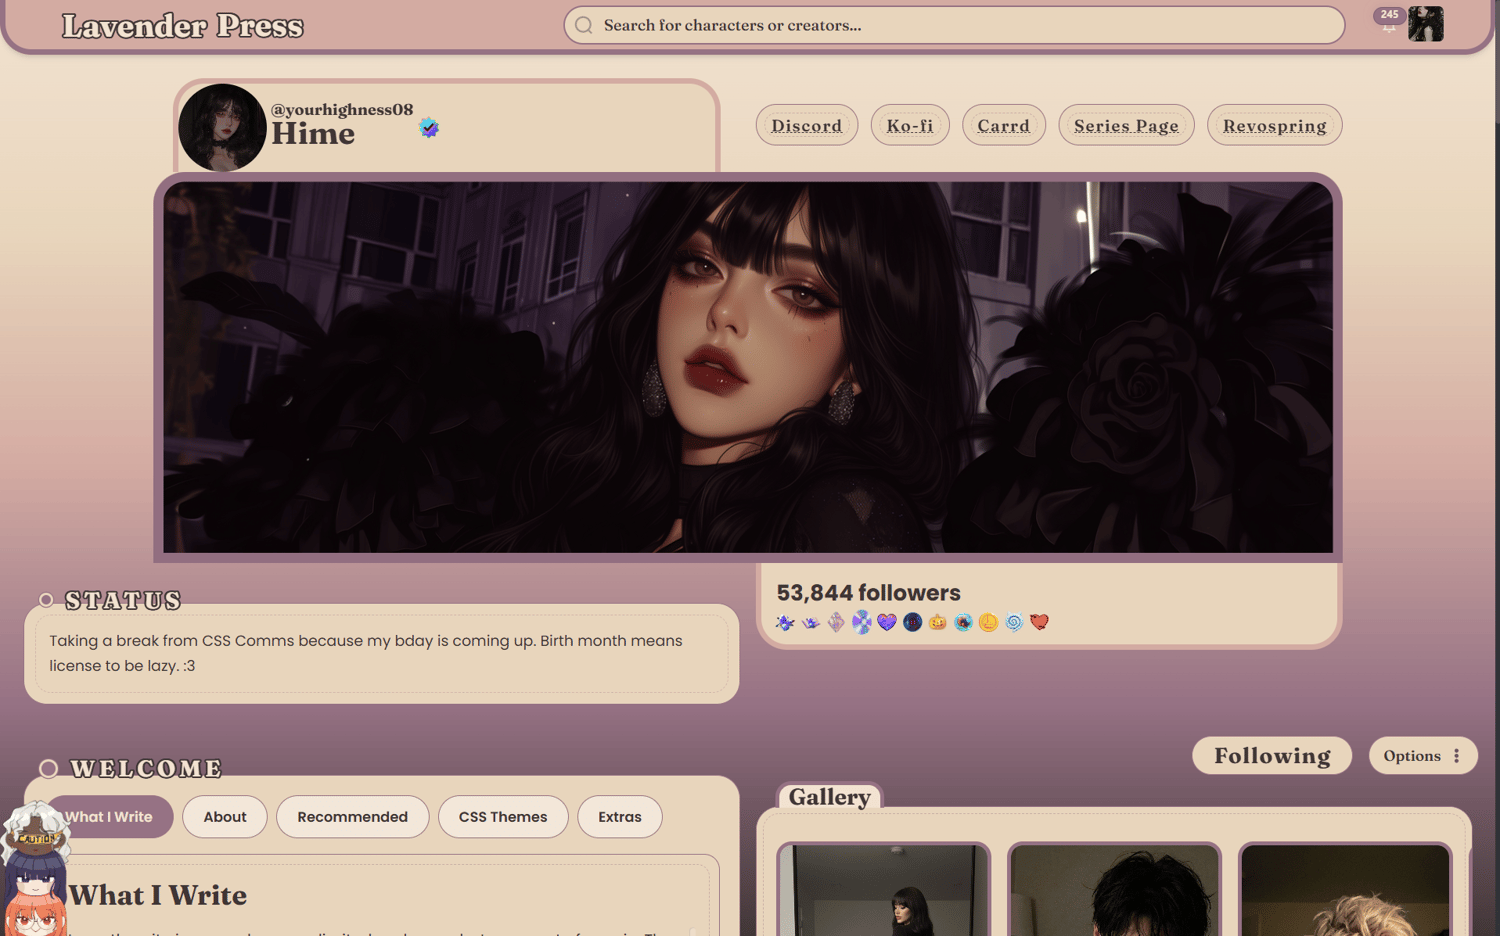This screenshot has height=936, width=1500.
Task: Open the Options dropdown menu
Action: [x=1423, y=756]
